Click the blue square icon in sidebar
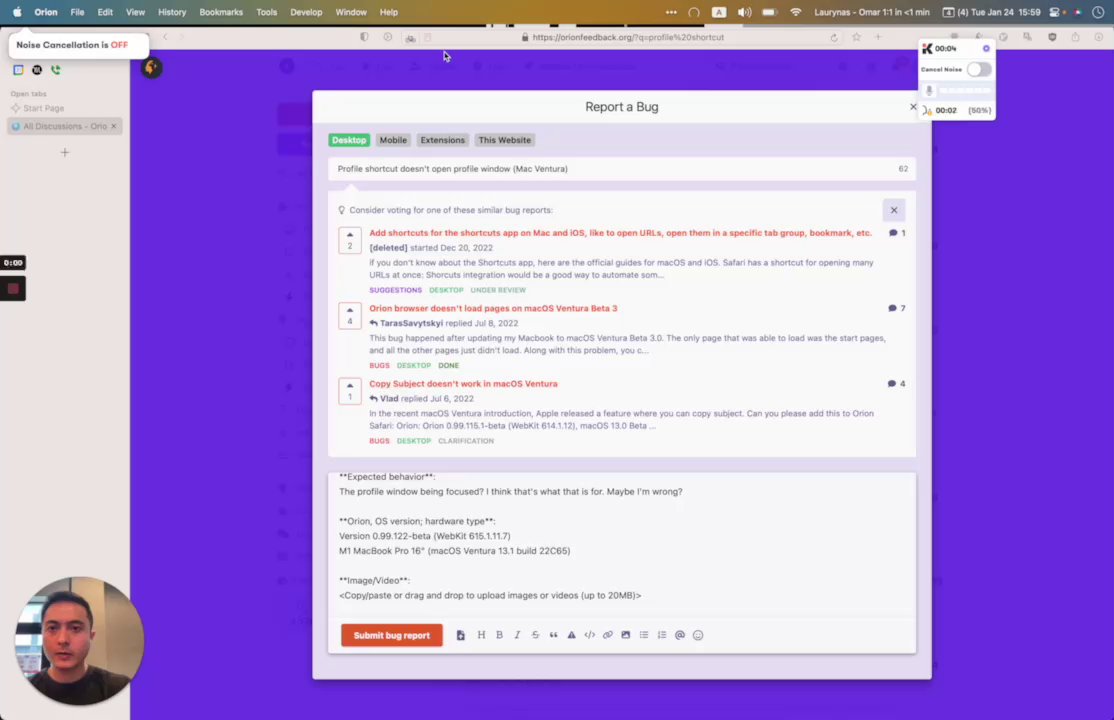The height and width of the screenshot is (720, 1114). click(x=18, y=70)
